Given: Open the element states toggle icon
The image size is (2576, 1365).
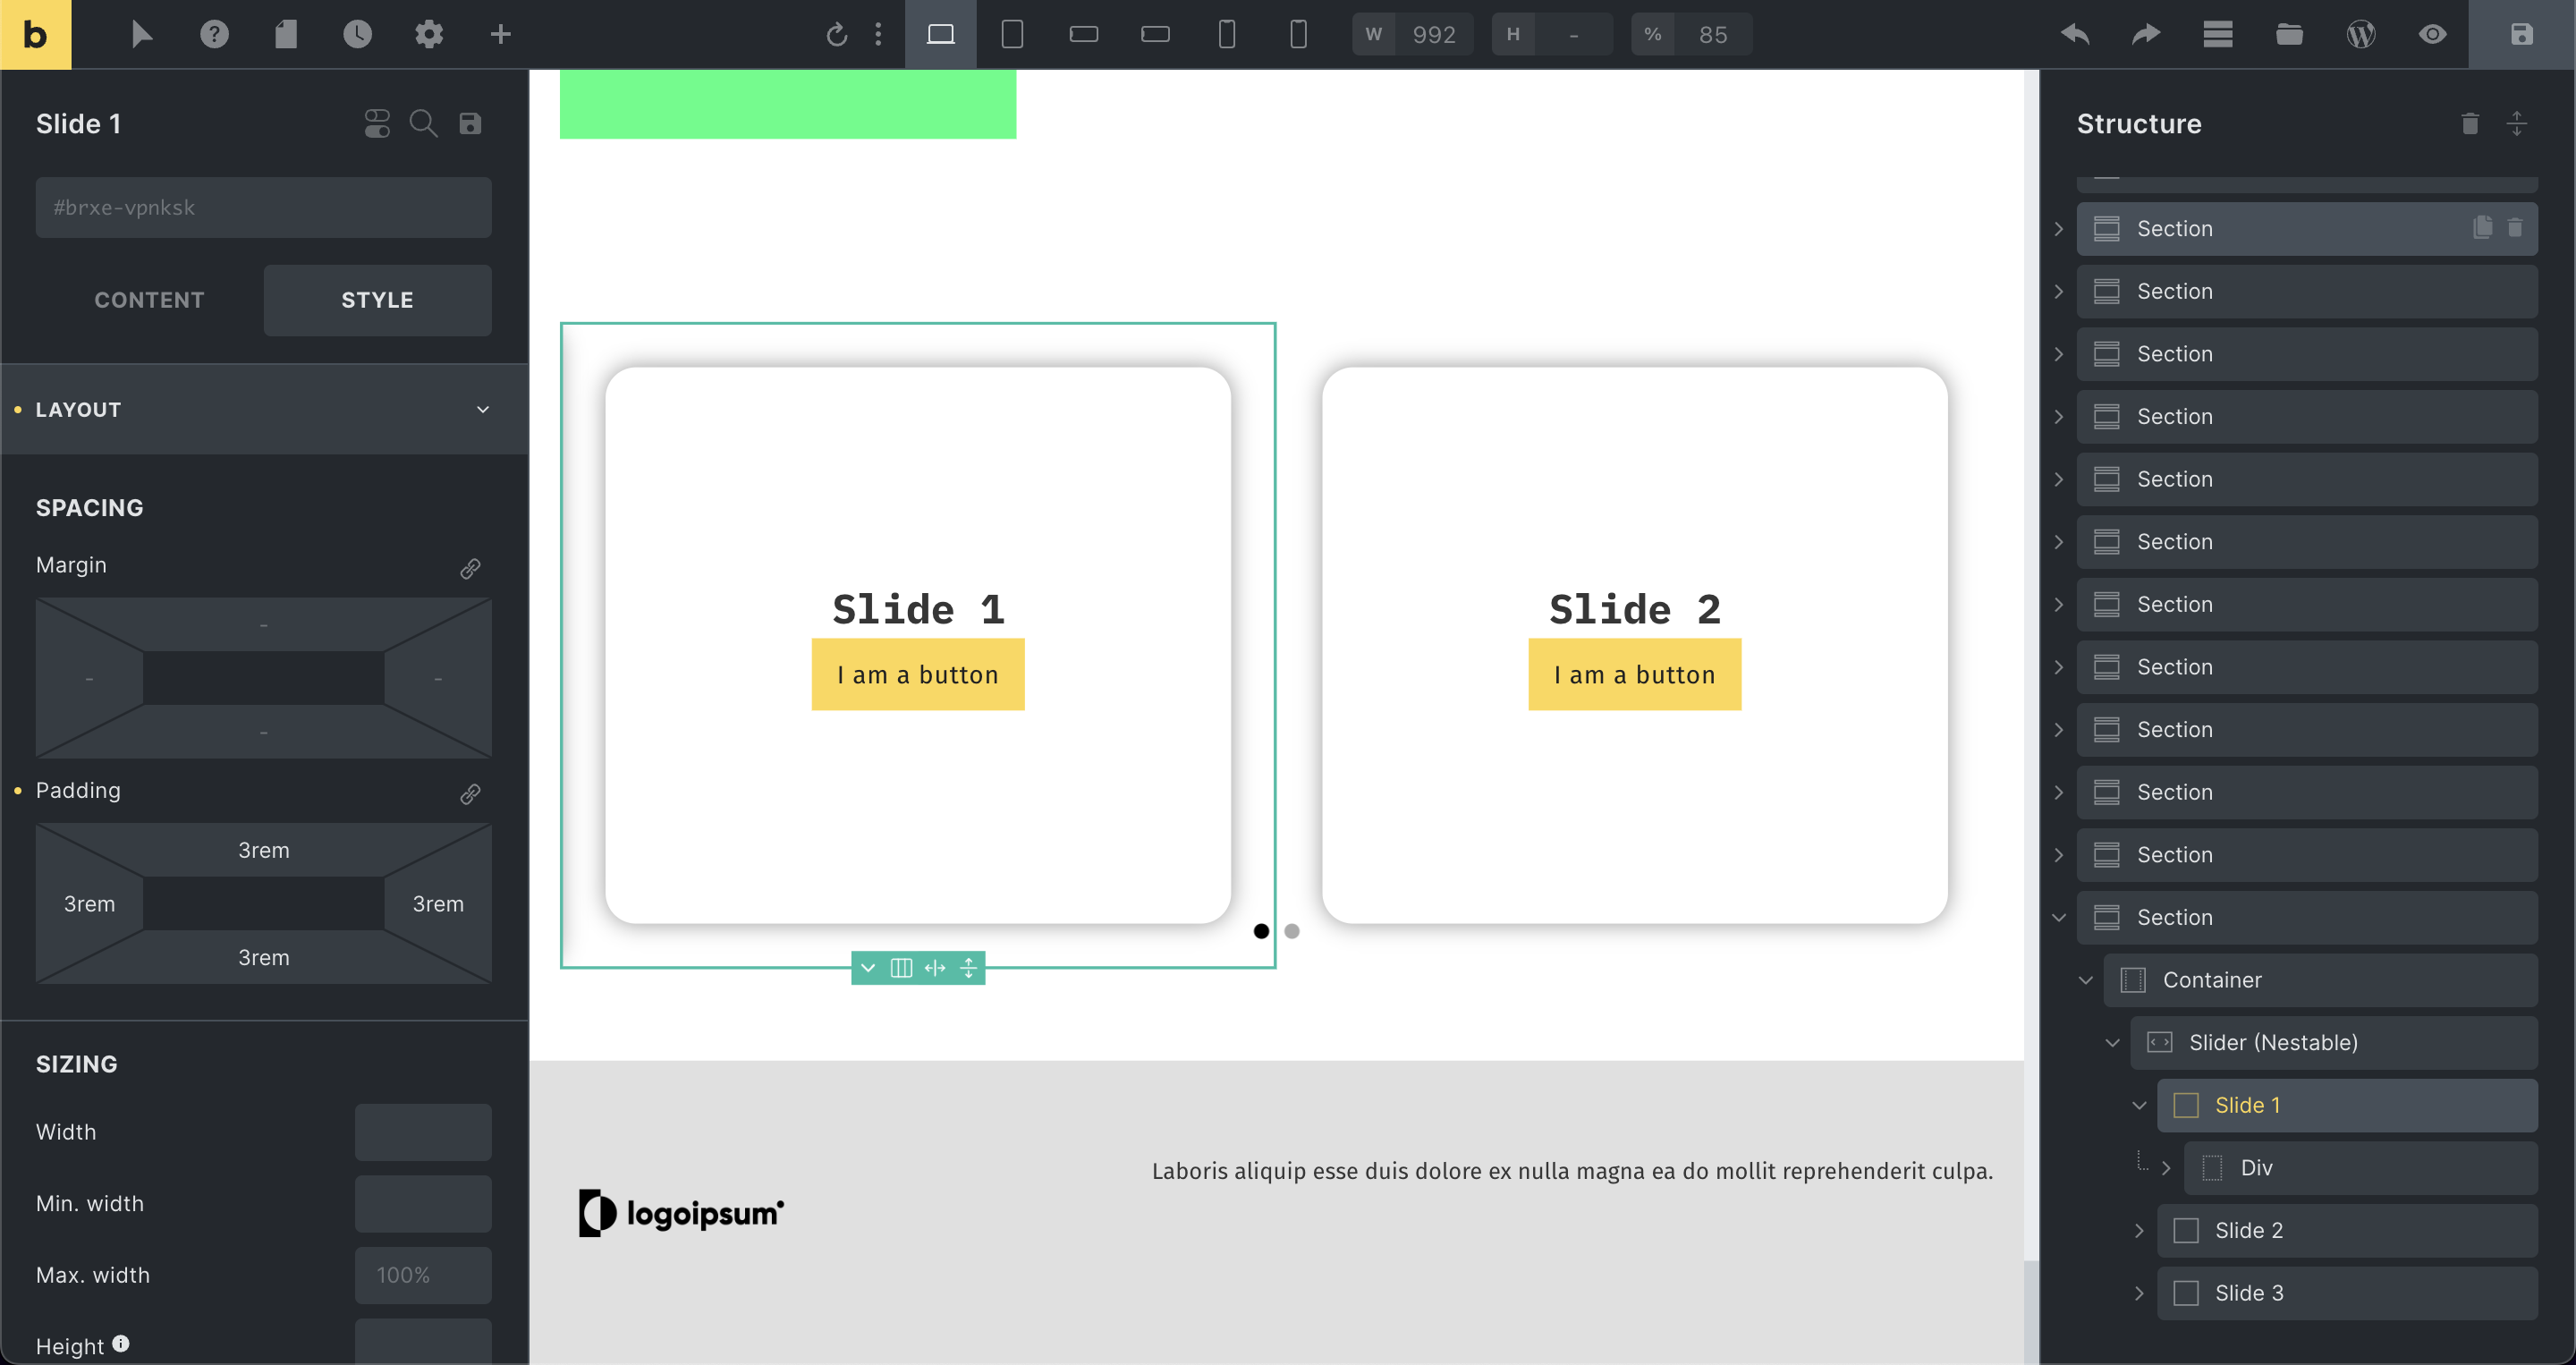Looking at the screenshot, I should pyautogui.click(x=377, y=123).
